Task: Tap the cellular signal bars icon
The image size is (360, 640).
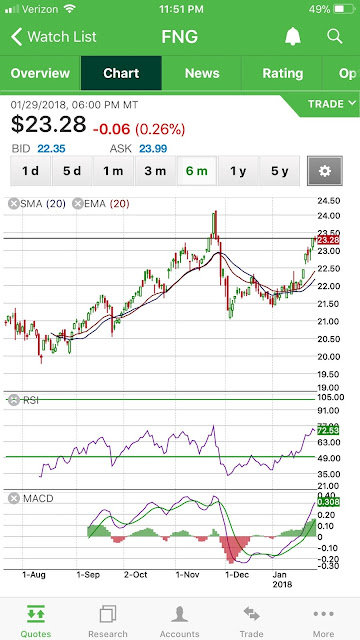Action: (12, 9)
